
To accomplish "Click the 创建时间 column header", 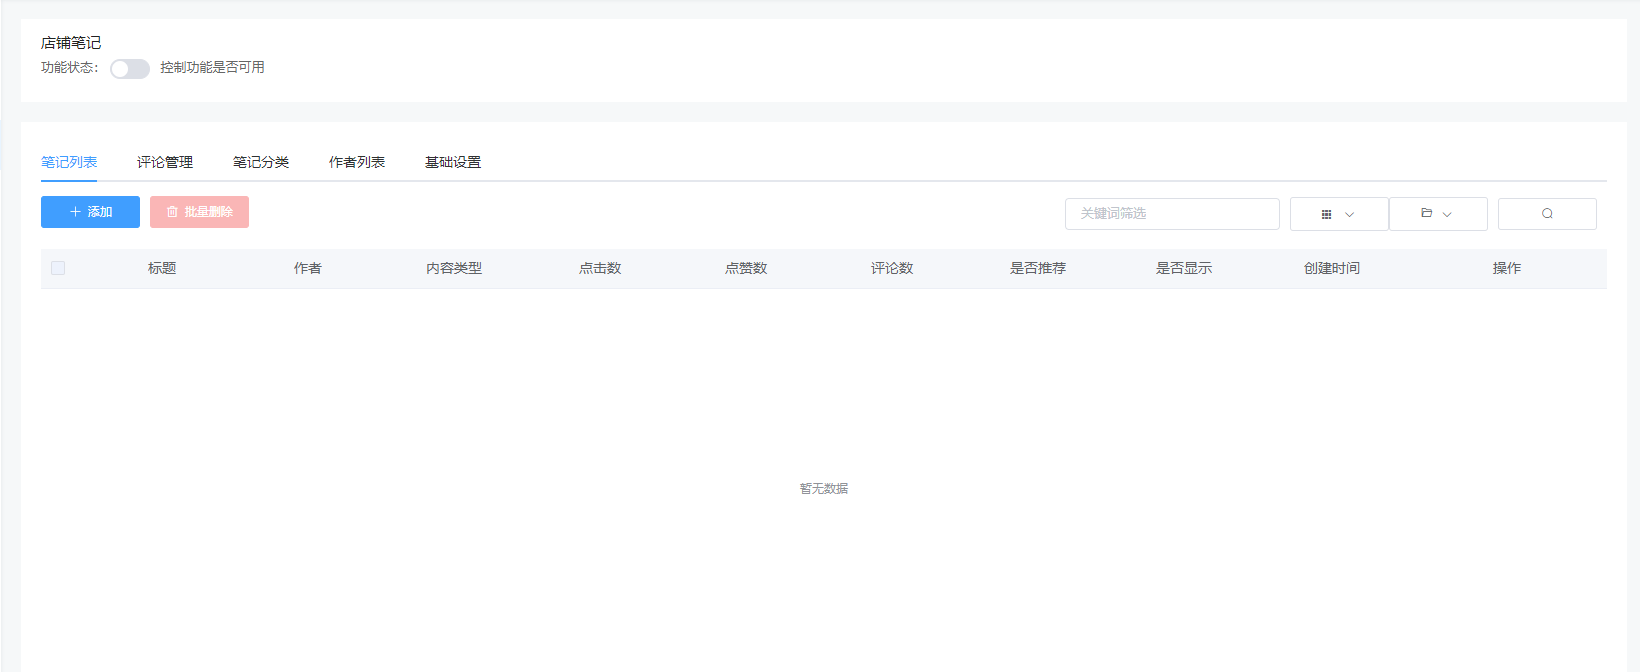I will [1331, 268].
